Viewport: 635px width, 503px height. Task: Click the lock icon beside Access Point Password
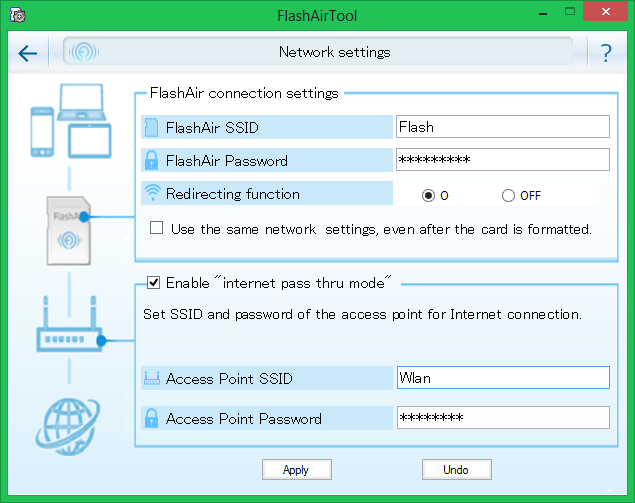[x=151, y=418]
